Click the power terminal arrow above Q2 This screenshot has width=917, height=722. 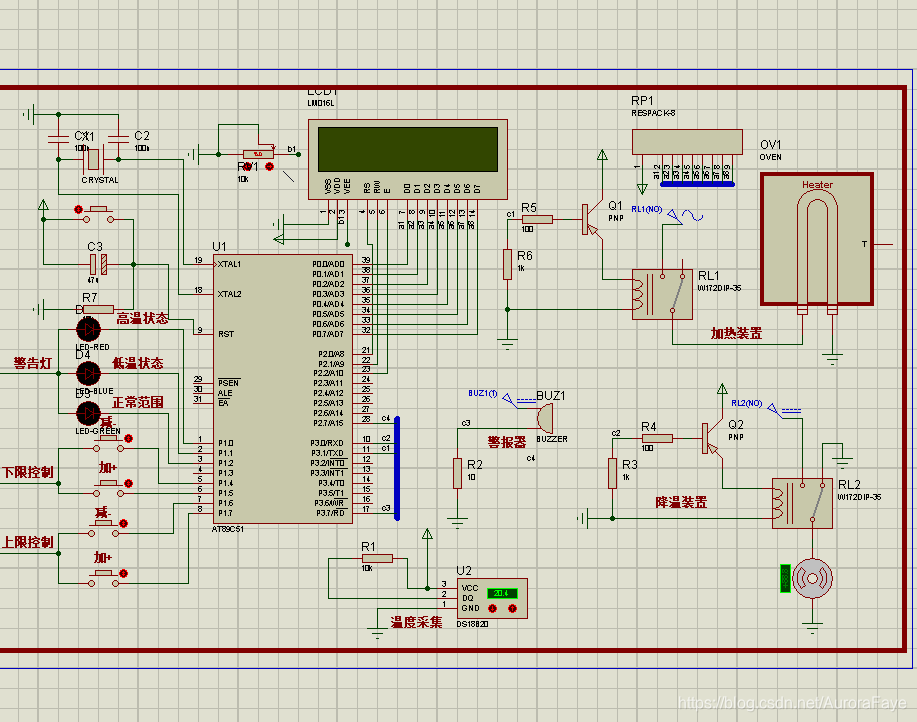[x=722, y=389]
